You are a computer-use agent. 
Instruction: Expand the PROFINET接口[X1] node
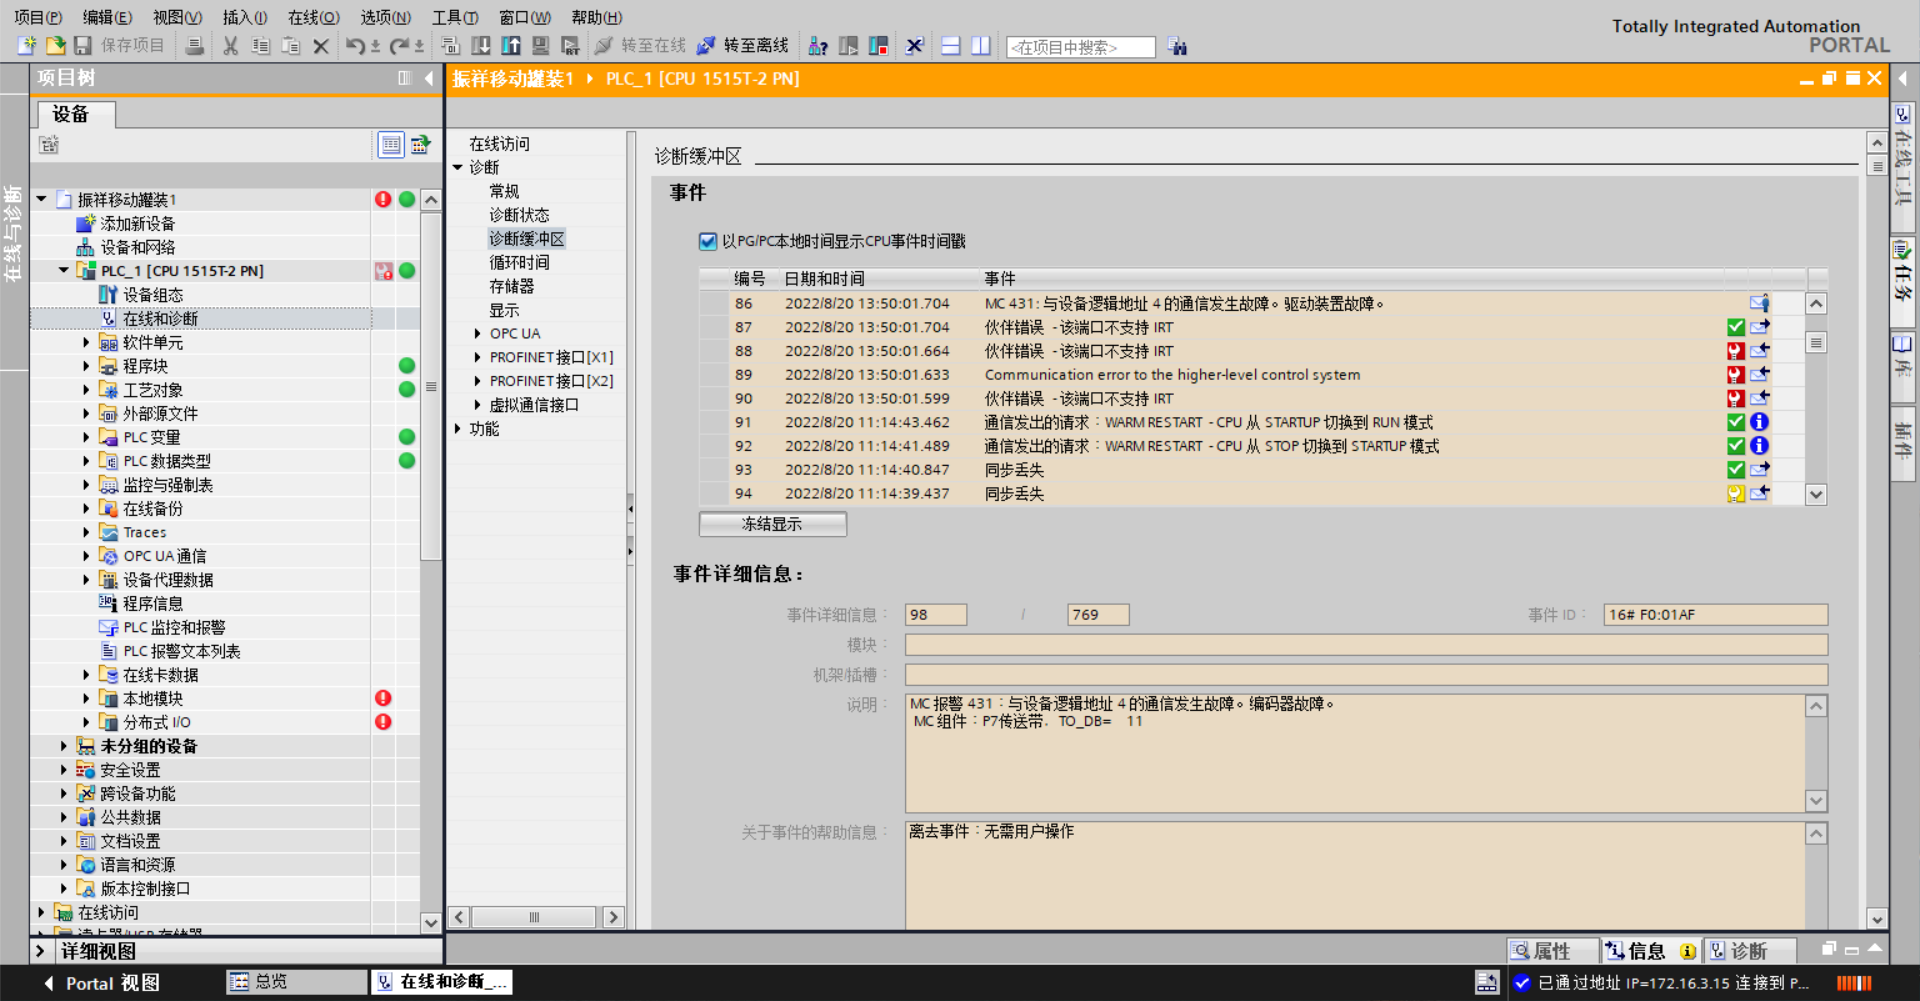477,357
